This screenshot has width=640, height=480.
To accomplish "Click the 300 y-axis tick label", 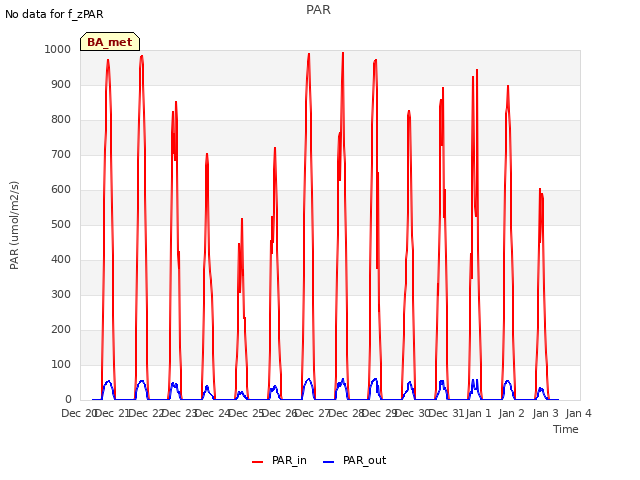I will (x=61, y=294).
